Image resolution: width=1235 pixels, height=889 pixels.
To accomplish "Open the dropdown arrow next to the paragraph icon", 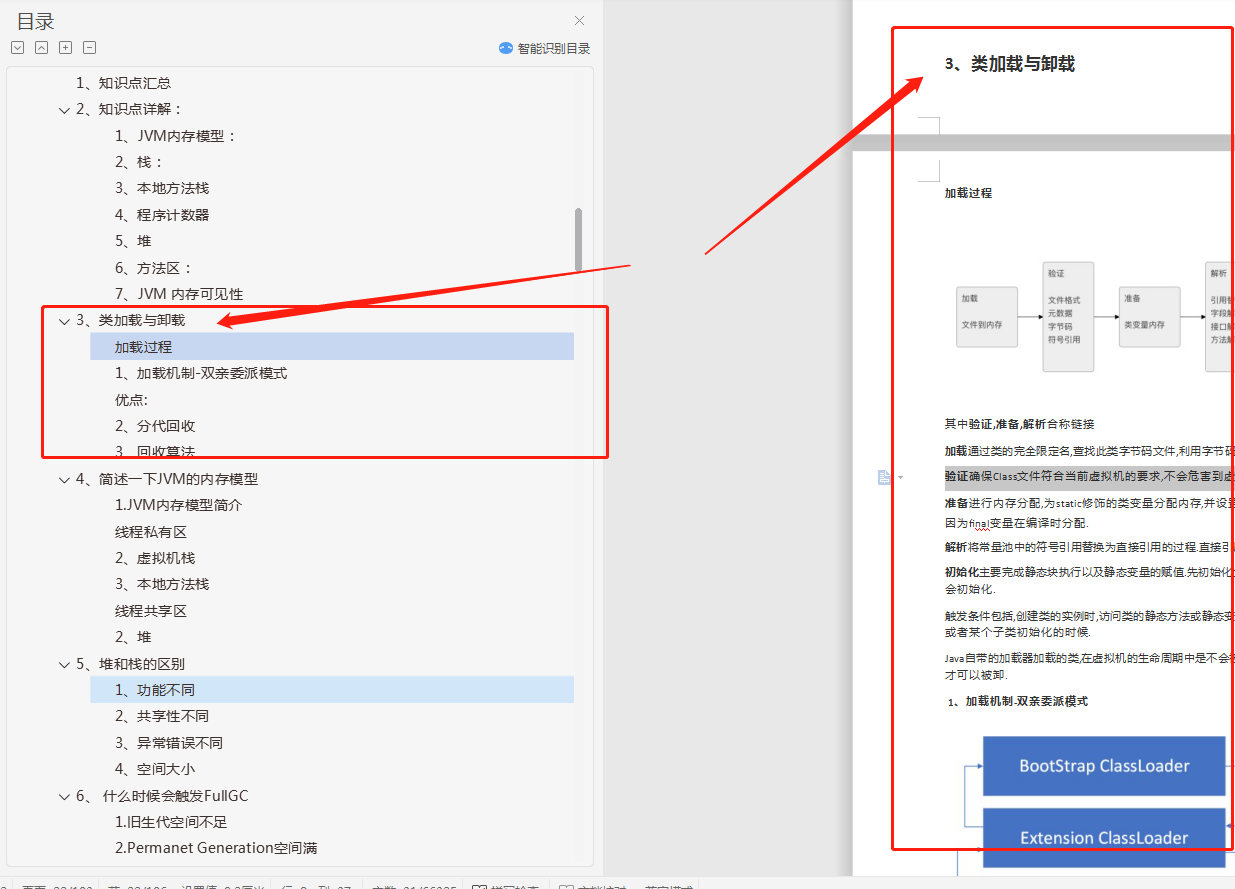I will coord(900,478).
